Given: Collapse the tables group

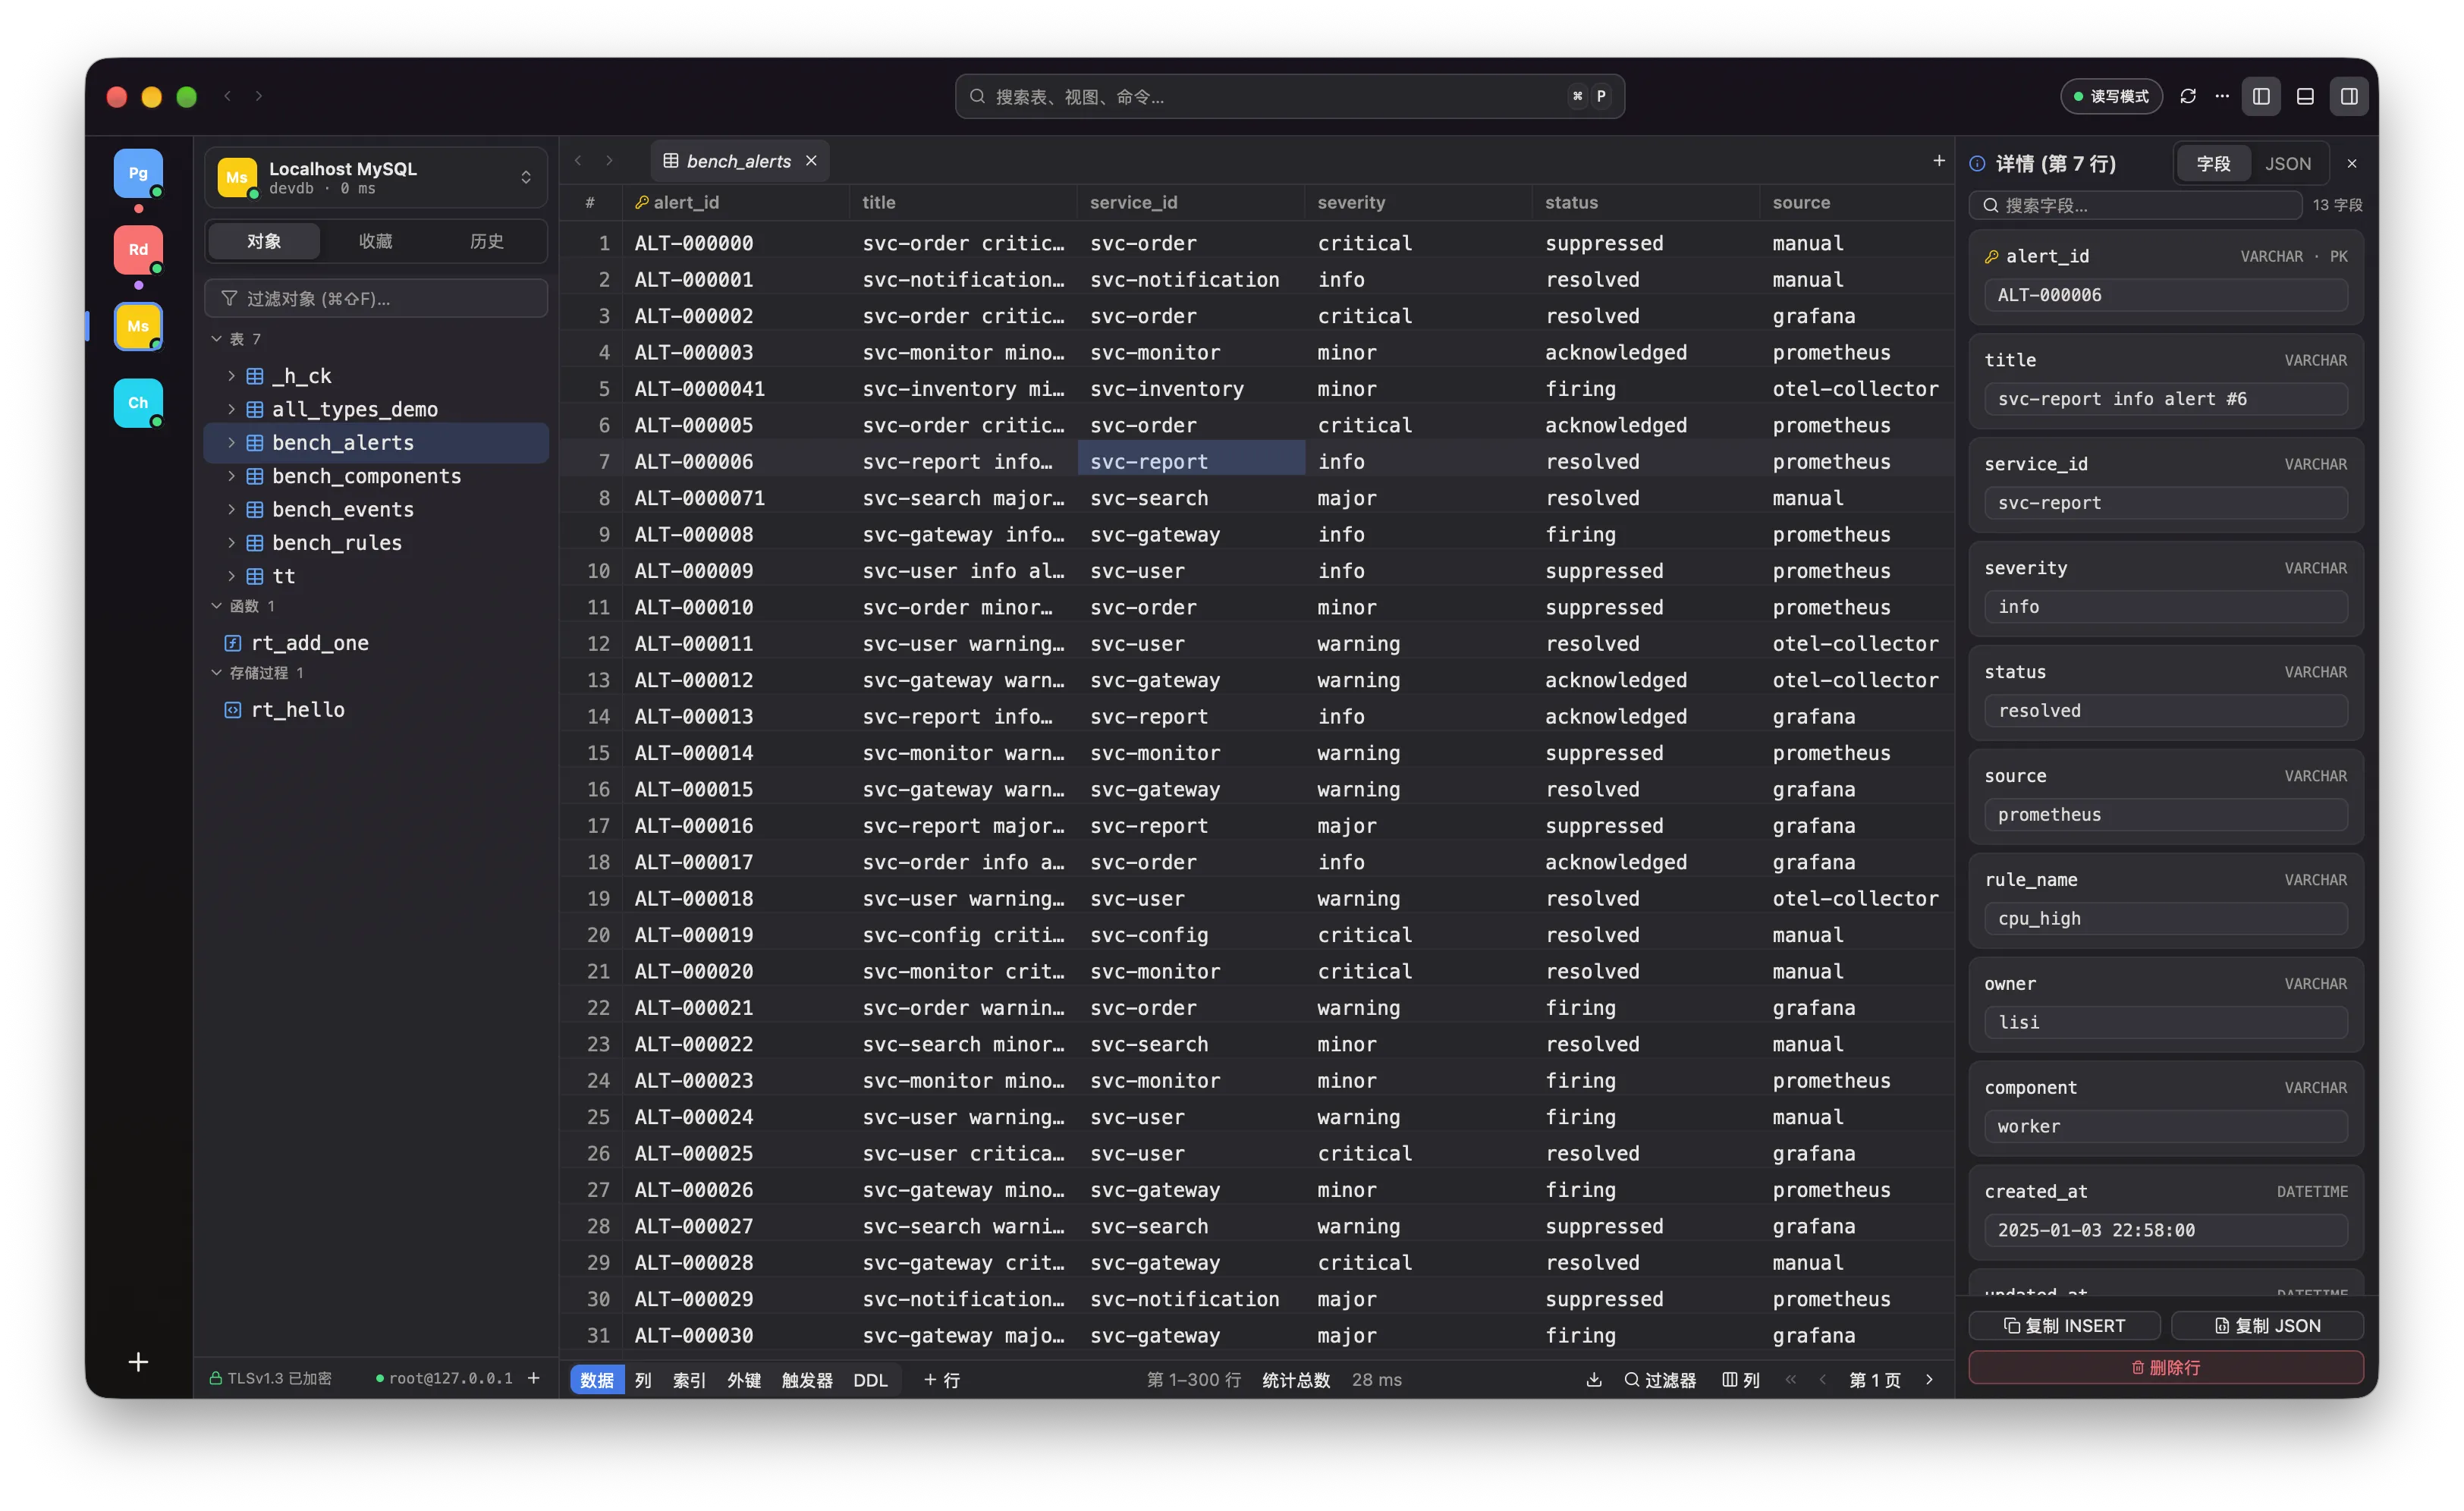Looking at the screenshot, I should [216, 339].
